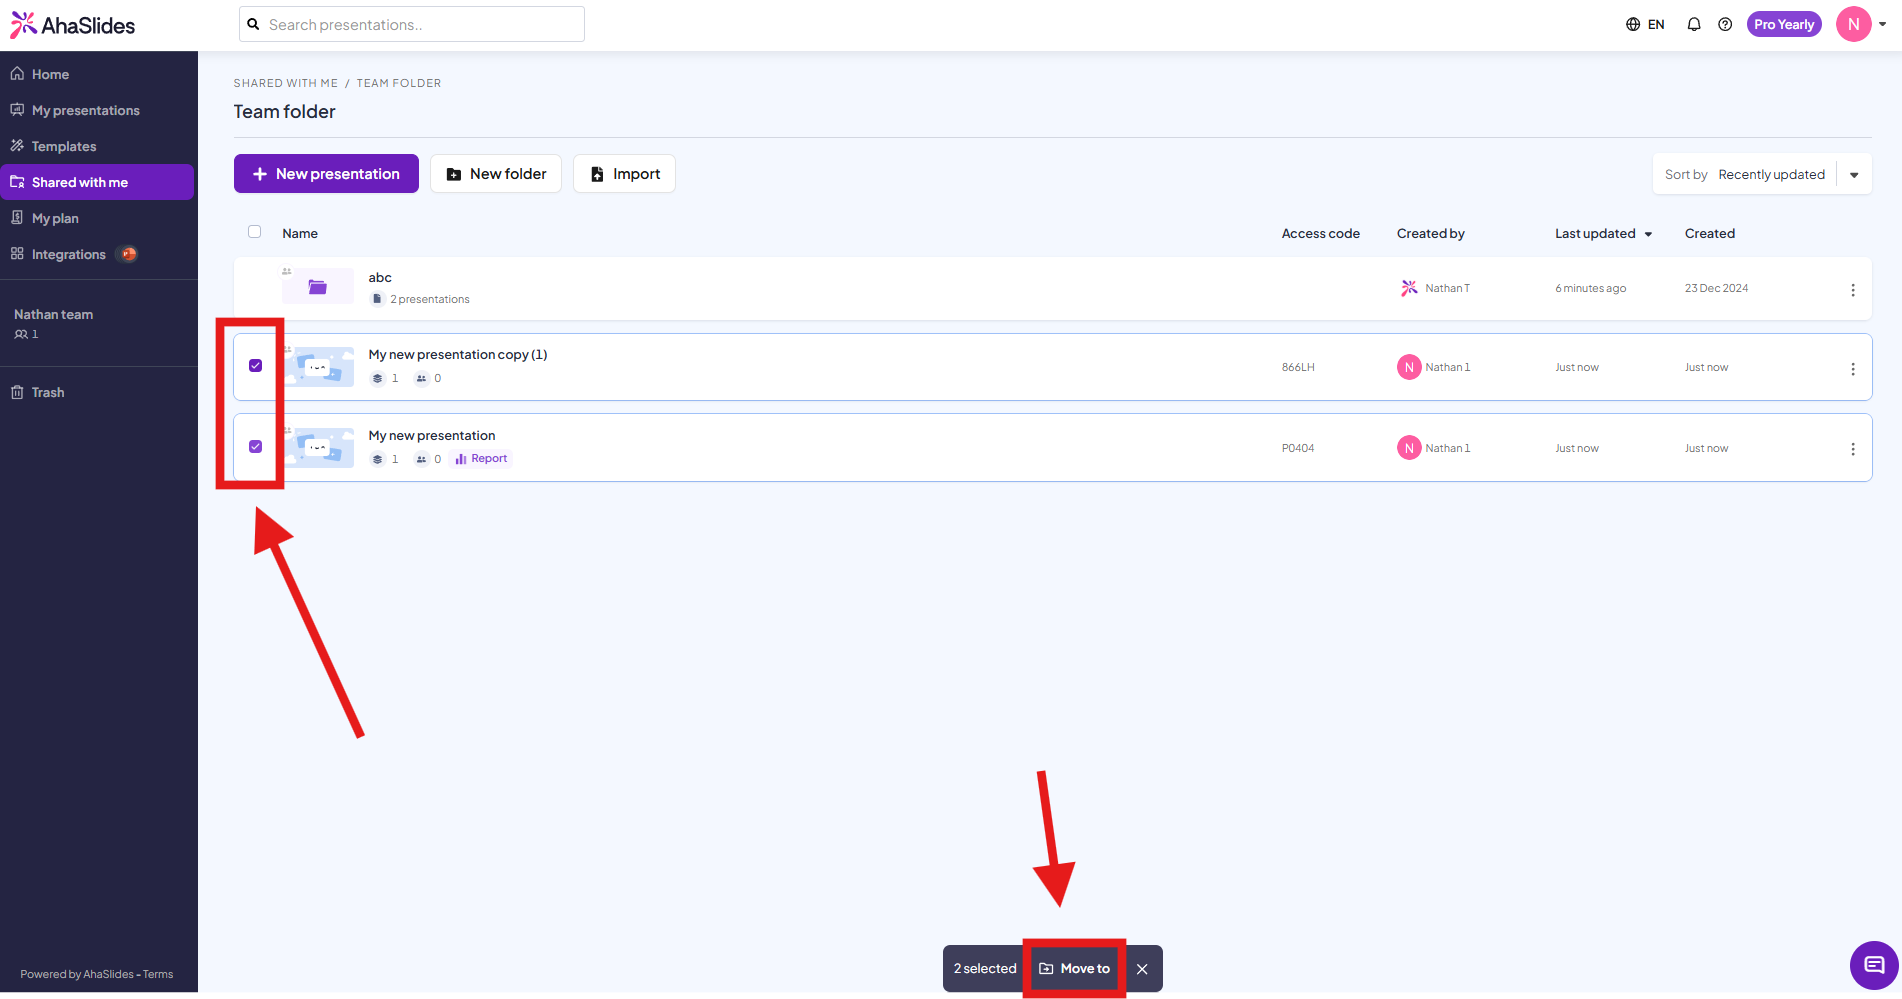Uncheck My new presentation copy (1) checkbox

click(256, 366)
